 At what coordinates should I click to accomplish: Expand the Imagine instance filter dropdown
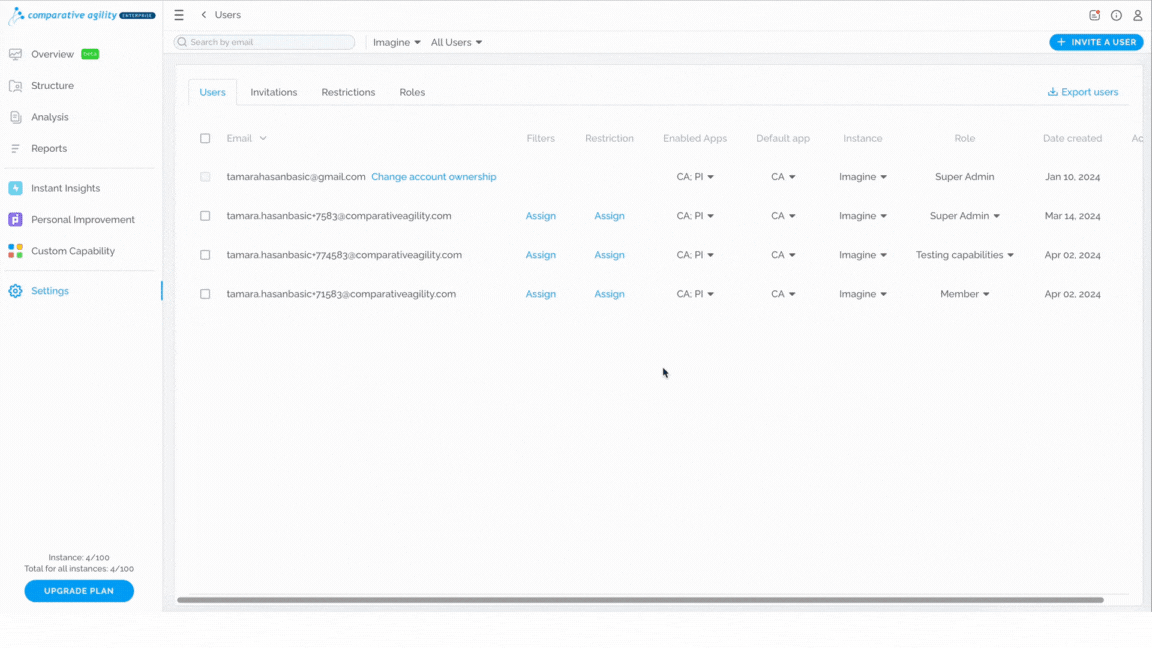click(x=397, y=43)
